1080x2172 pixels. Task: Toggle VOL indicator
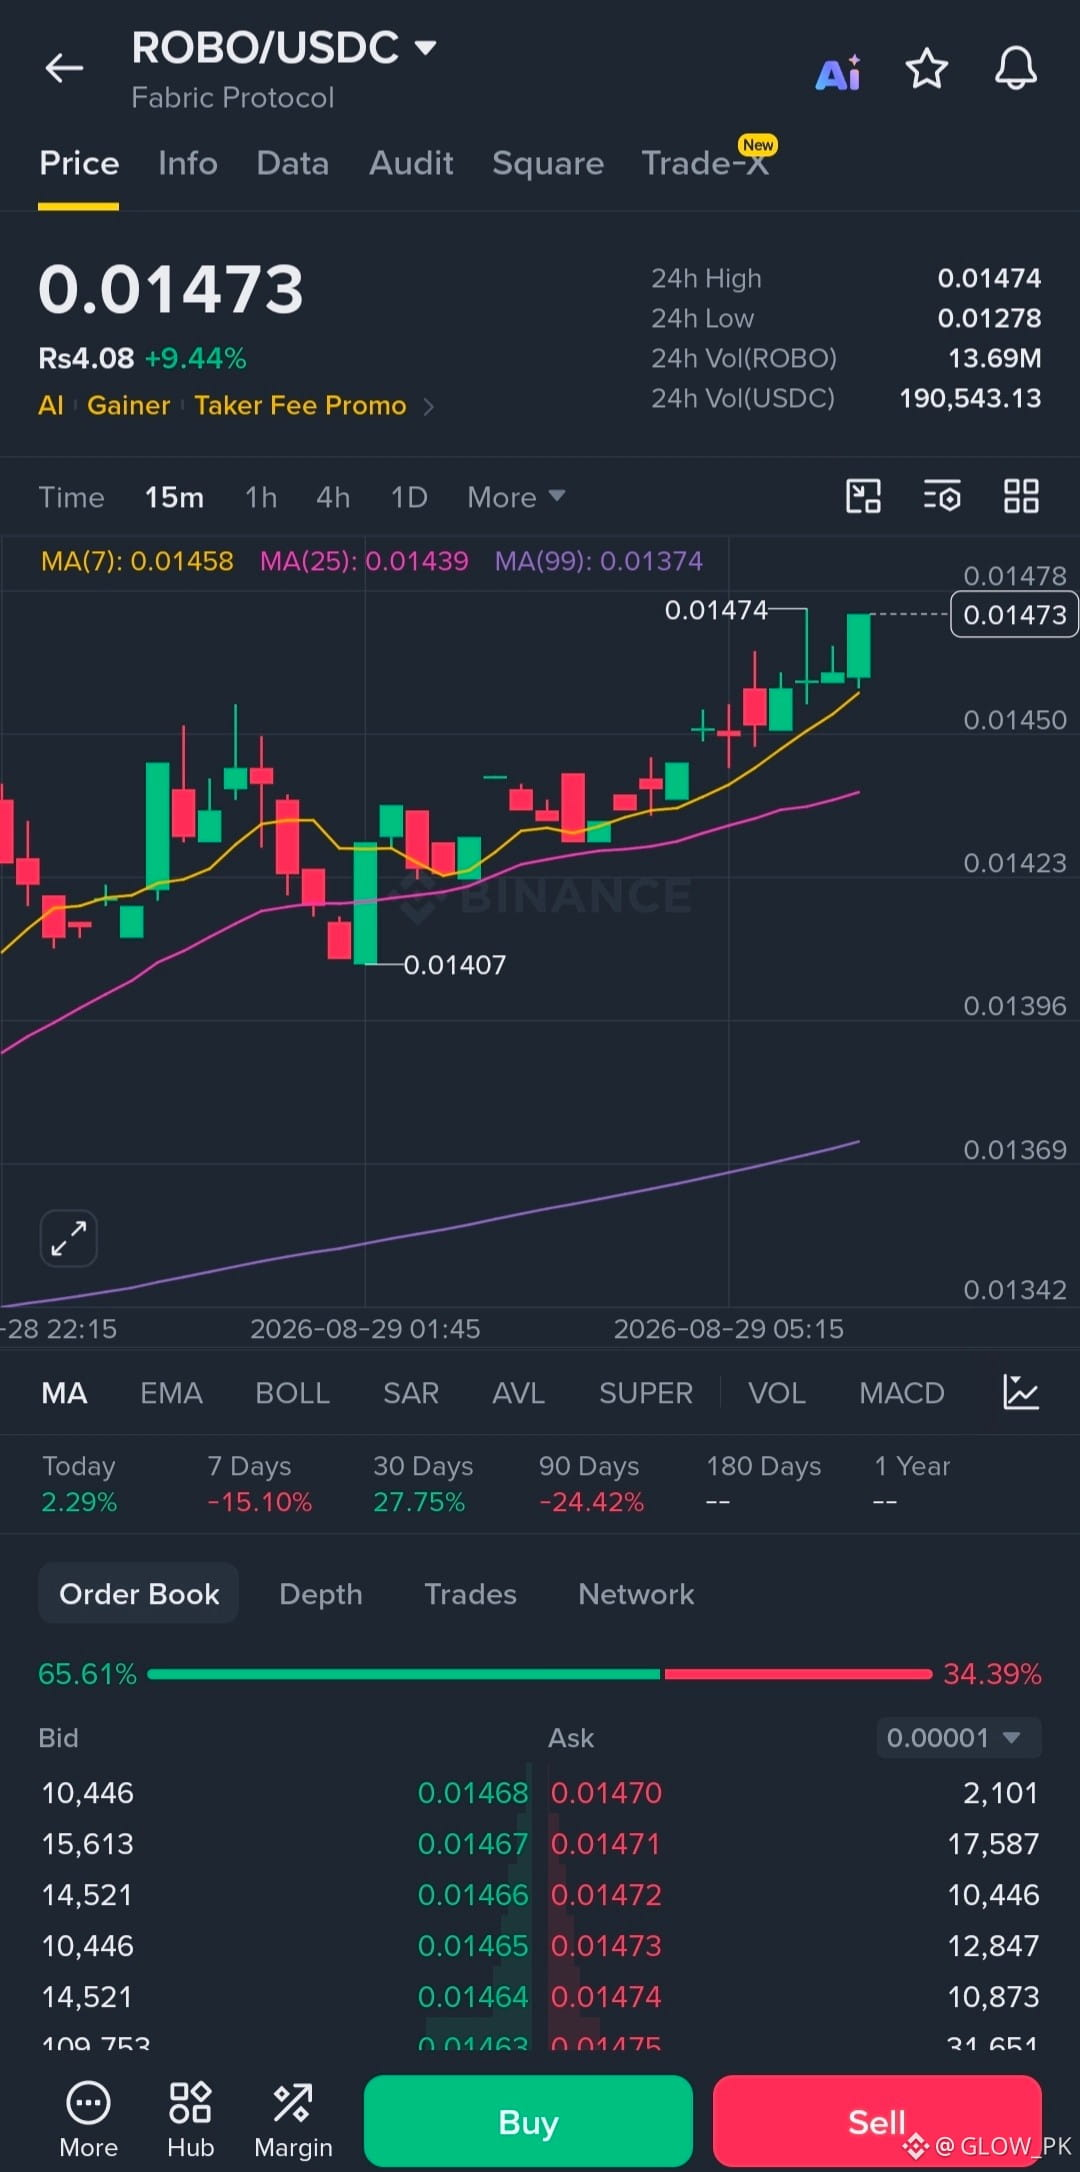coord(777,1393)
